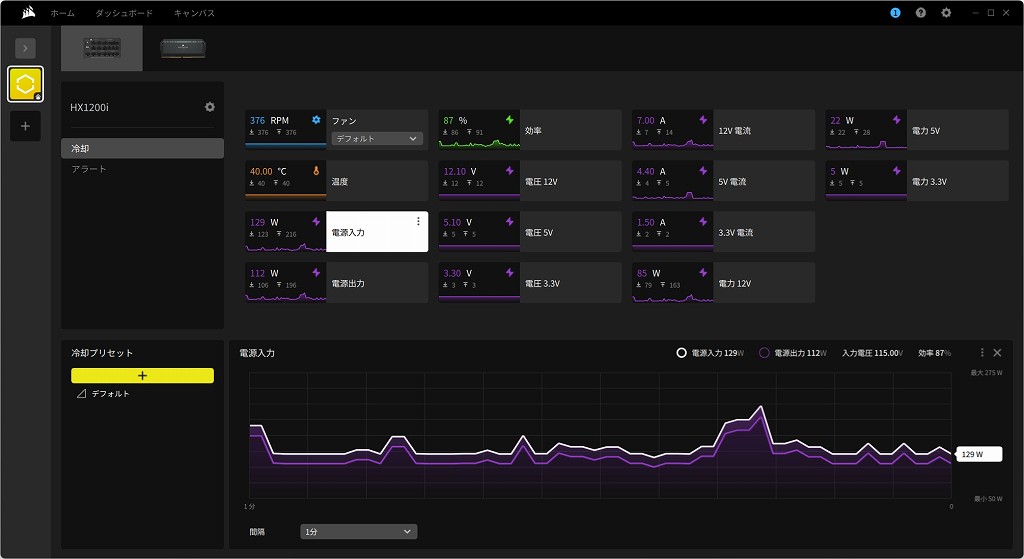Click the 電源出力 lightning icon
Image resolution: width=1024 pixels, height=559 pixels.
pyautogui.click(x=316, y=272)
